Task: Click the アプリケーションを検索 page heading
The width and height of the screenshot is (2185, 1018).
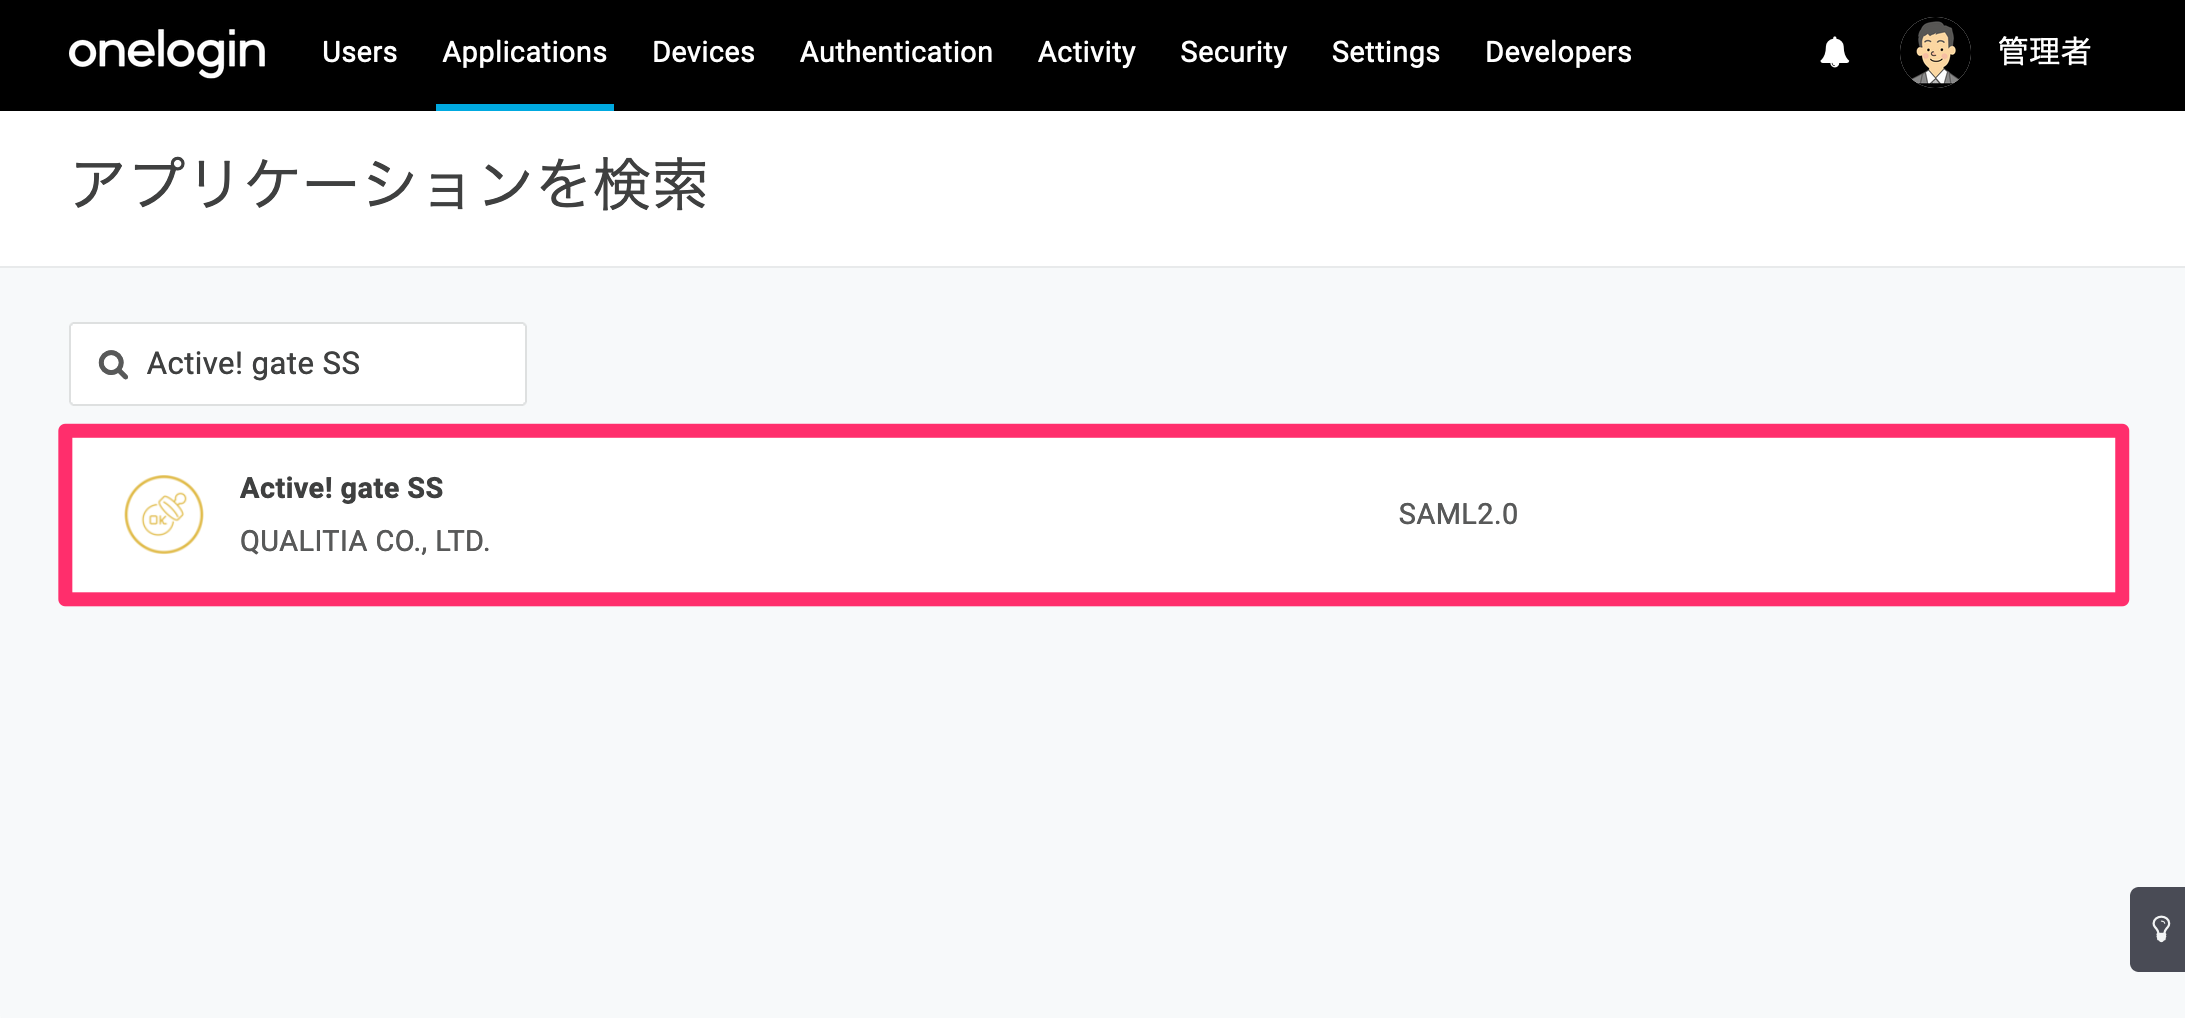Action: point(390,185)
